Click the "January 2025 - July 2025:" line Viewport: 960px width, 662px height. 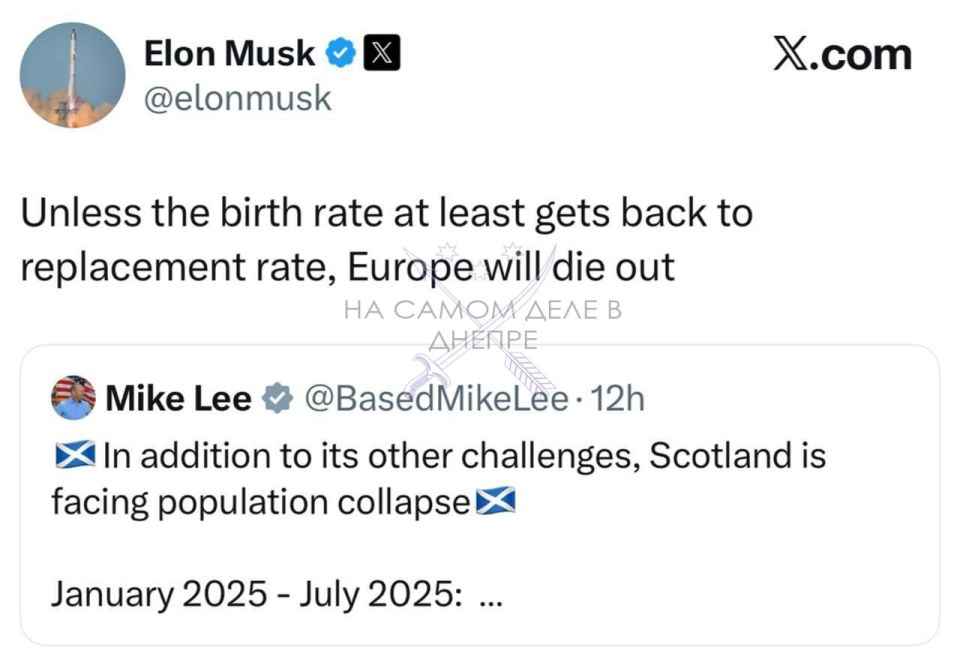point(256,594)
